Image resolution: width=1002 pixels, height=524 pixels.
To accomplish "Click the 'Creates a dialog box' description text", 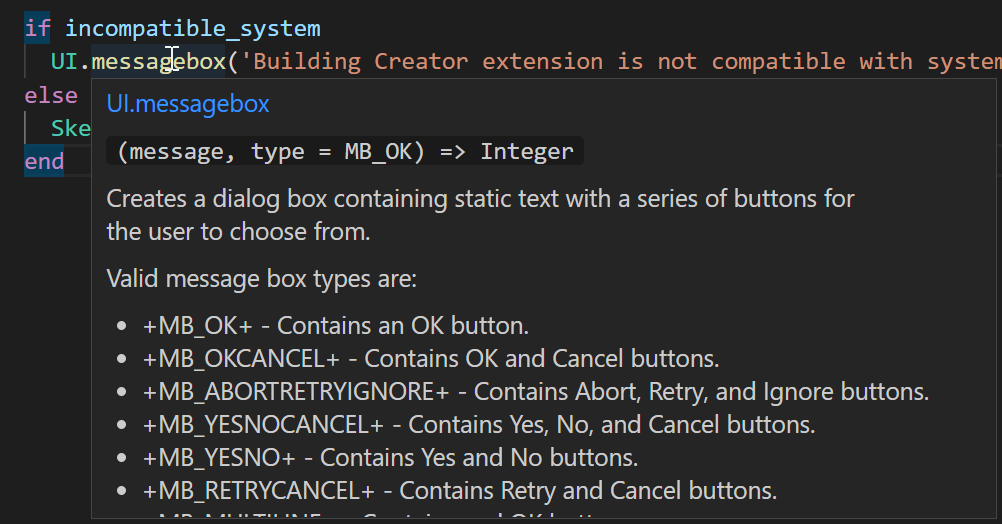I will coord(480,215).
